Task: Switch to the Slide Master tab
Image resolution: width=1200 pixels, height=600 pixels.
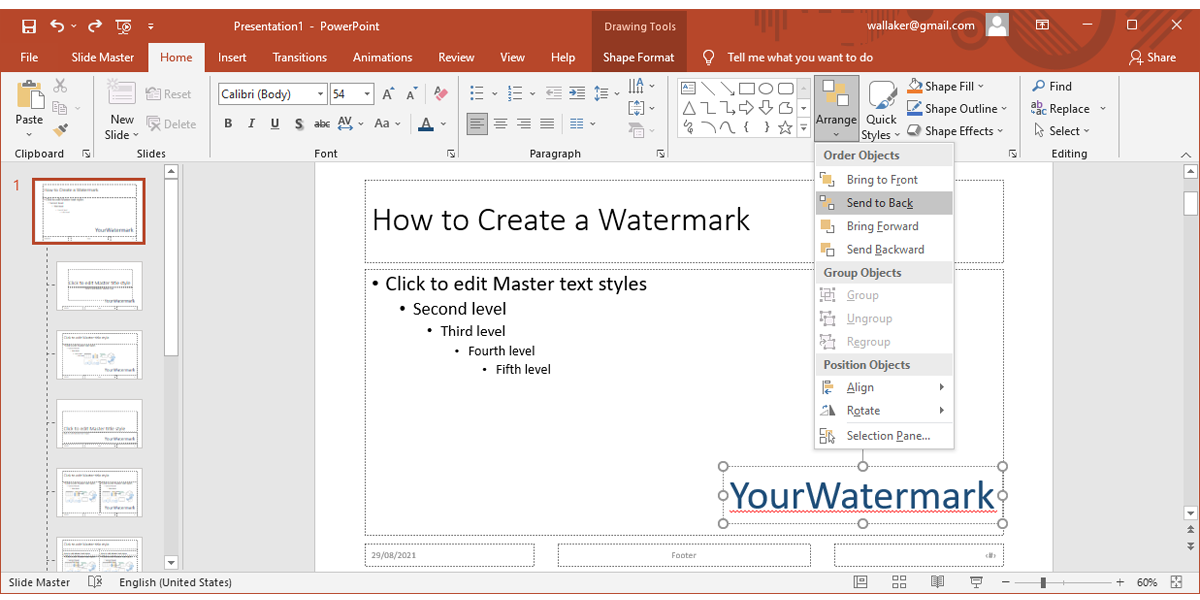Action: point(103,57)
